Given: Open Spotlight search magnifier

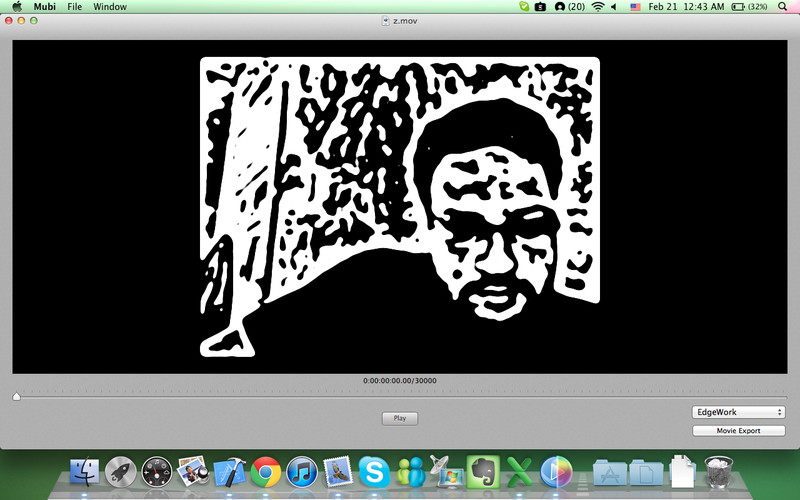Looking at the screenshot, I should point(782,7).
